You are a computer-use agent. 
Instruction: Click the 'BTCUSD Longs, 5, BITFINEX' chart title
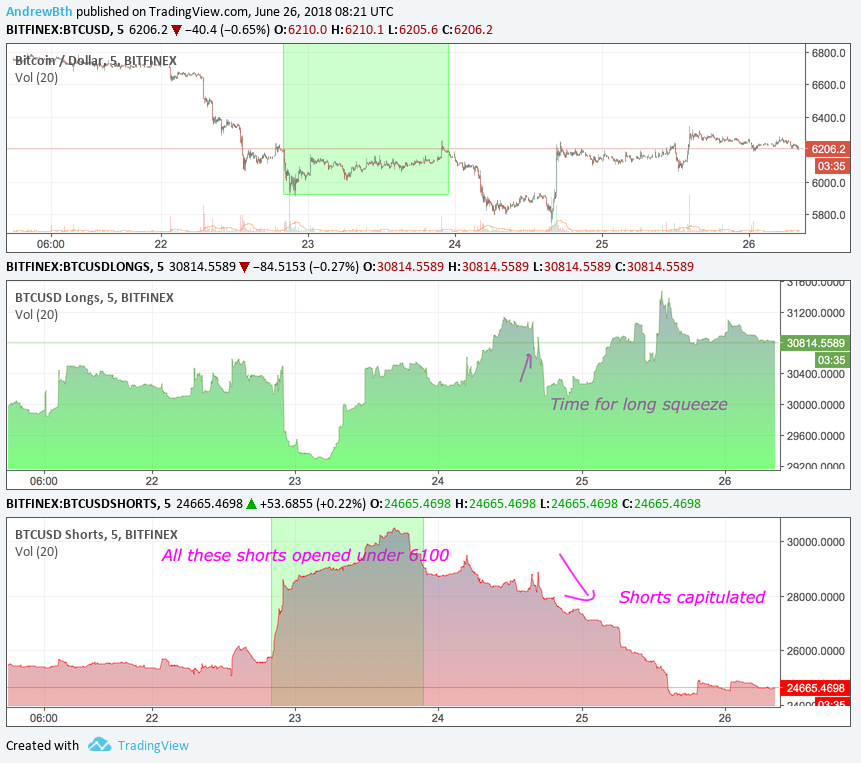click(x=94, y=298)
